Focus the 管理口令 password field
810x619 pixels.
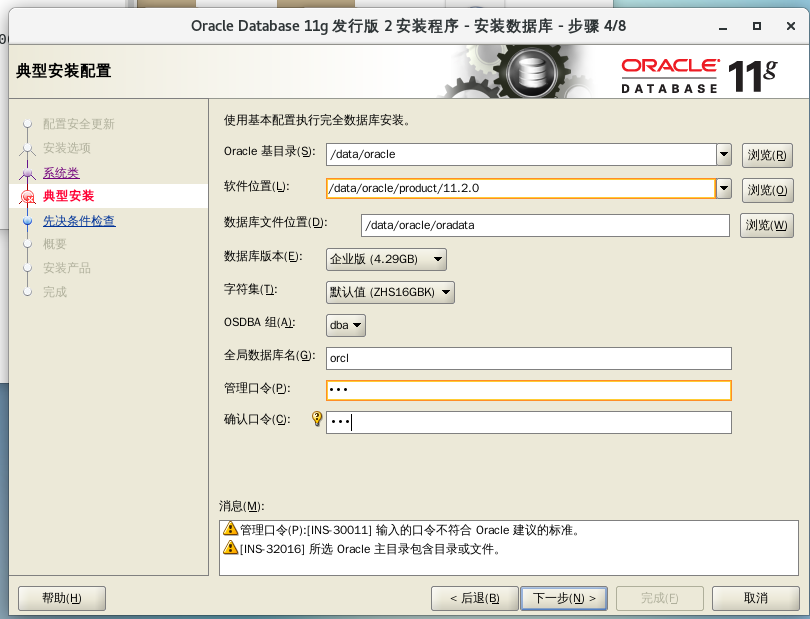pyautogui.click(x=528, y=390)
